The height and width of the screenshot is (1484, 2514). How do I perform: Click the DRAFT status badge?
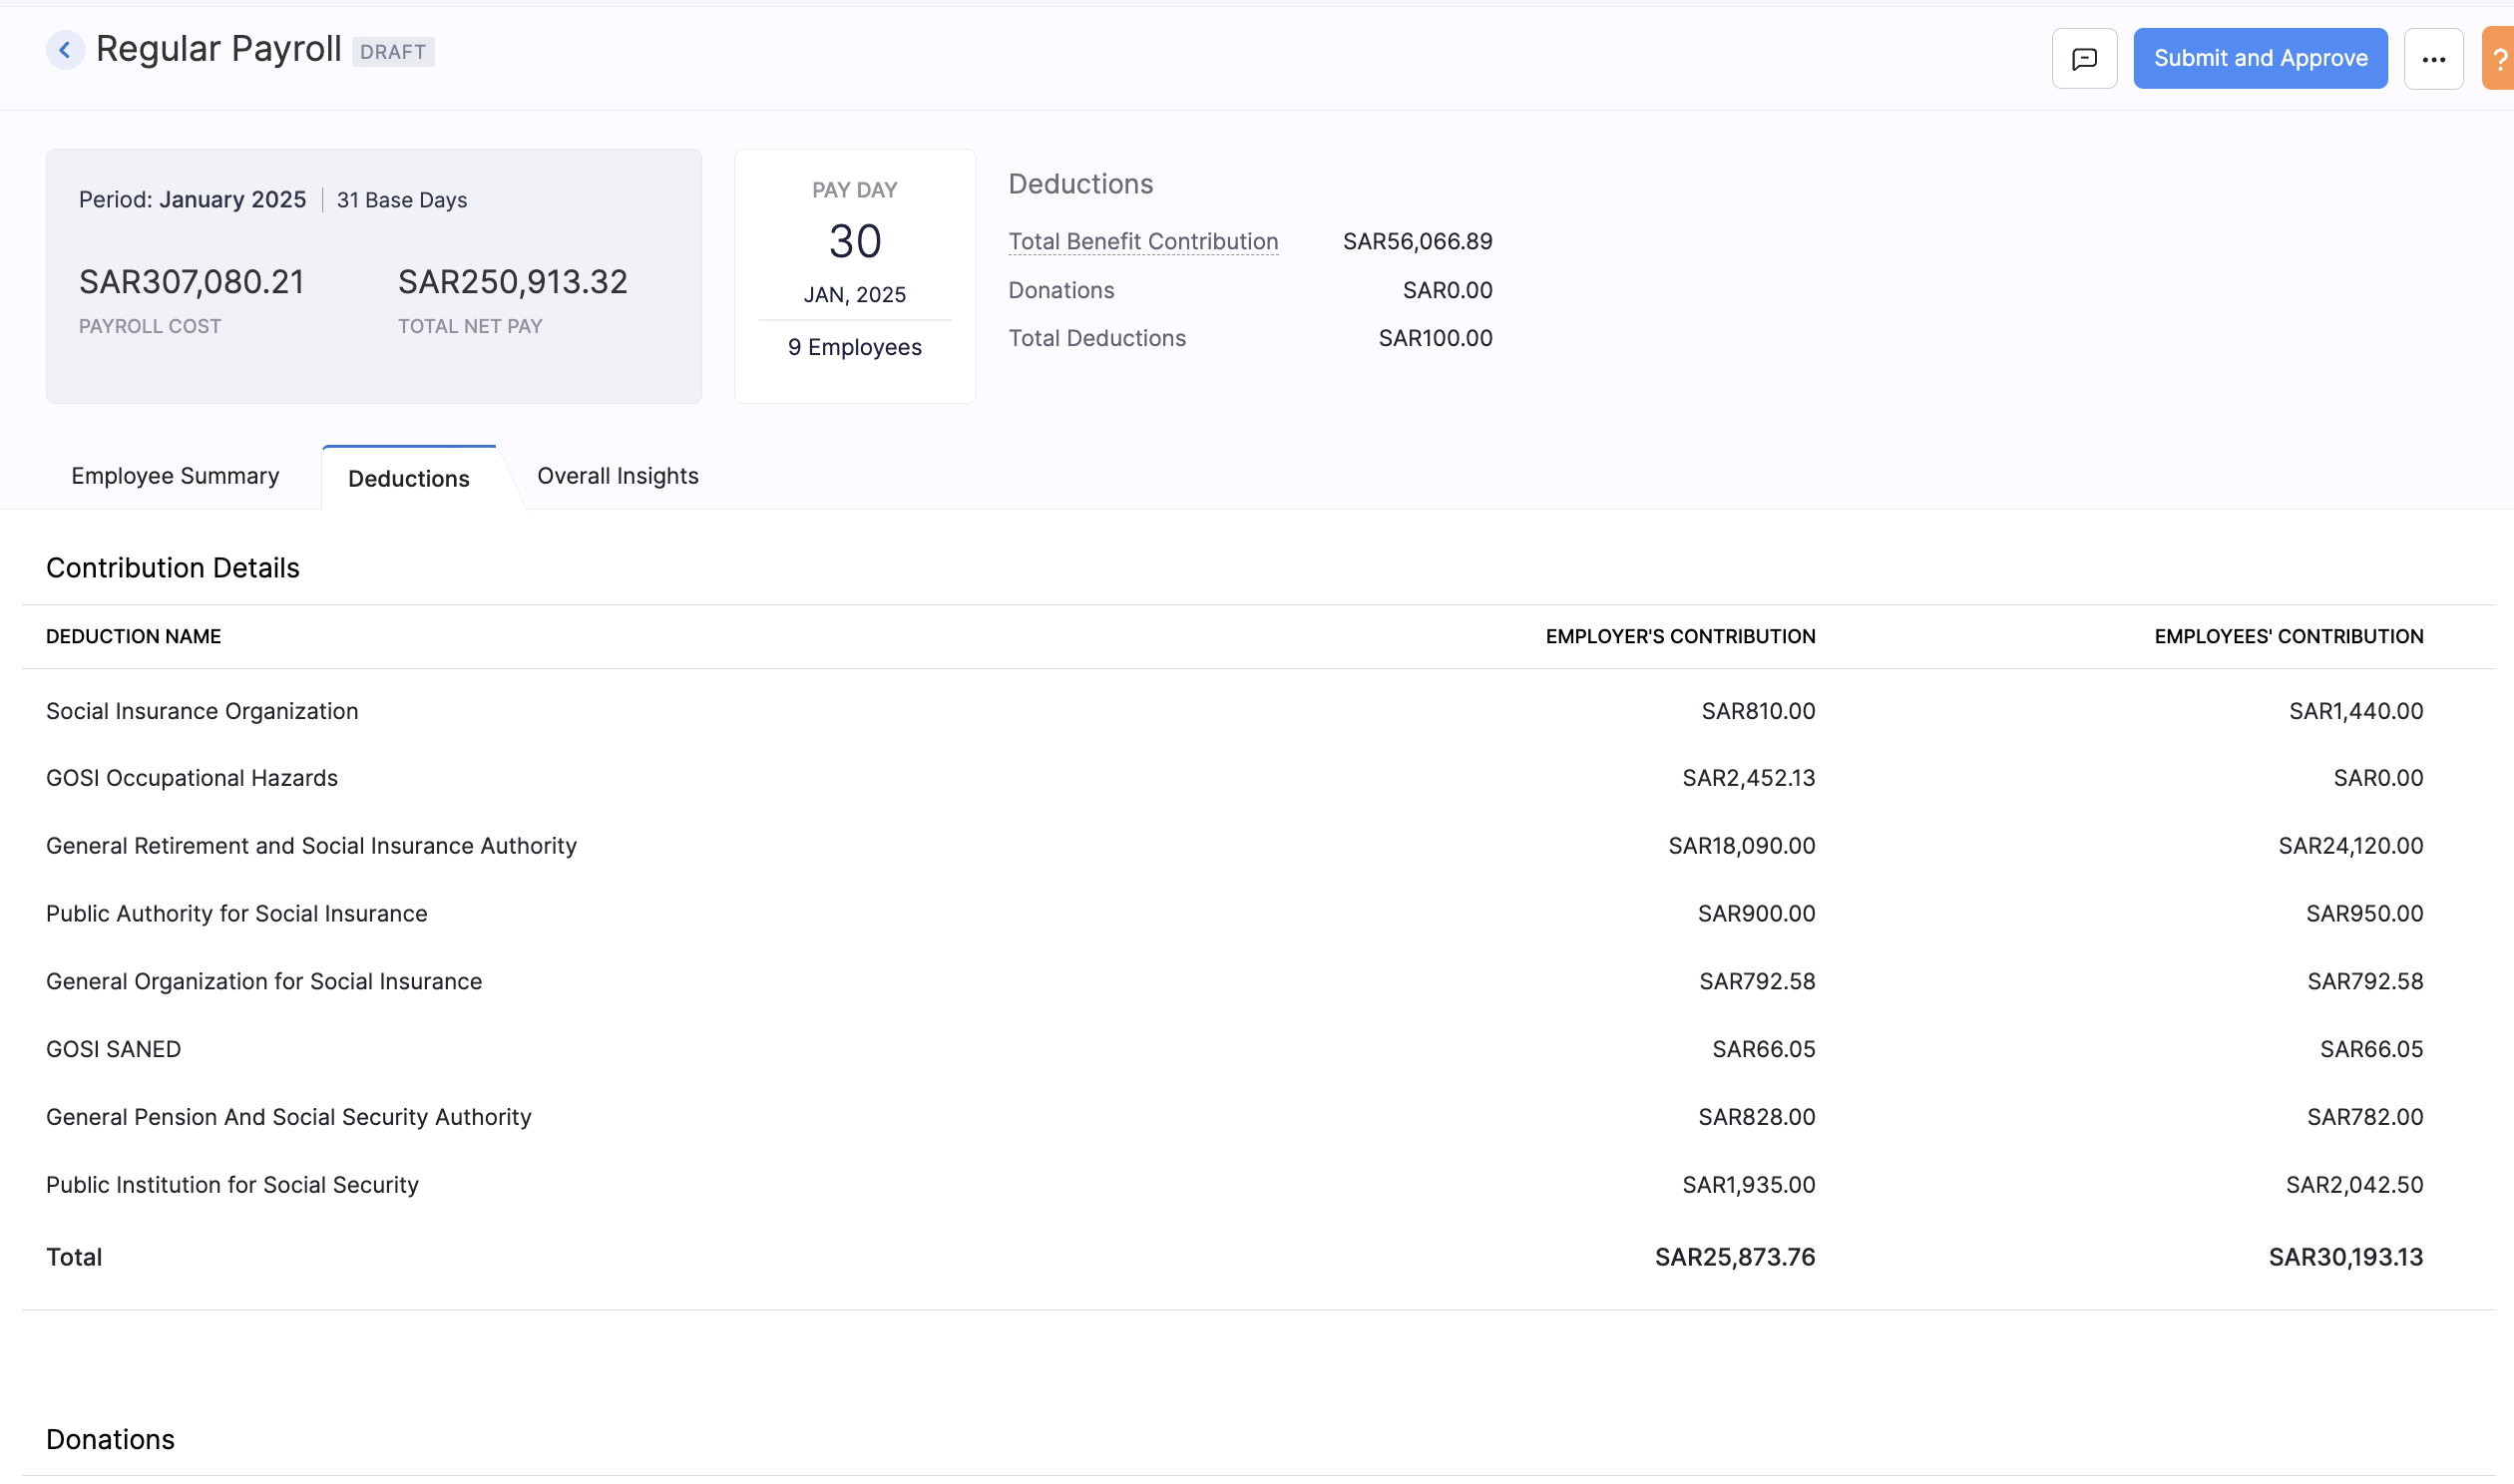click(393, 51)
